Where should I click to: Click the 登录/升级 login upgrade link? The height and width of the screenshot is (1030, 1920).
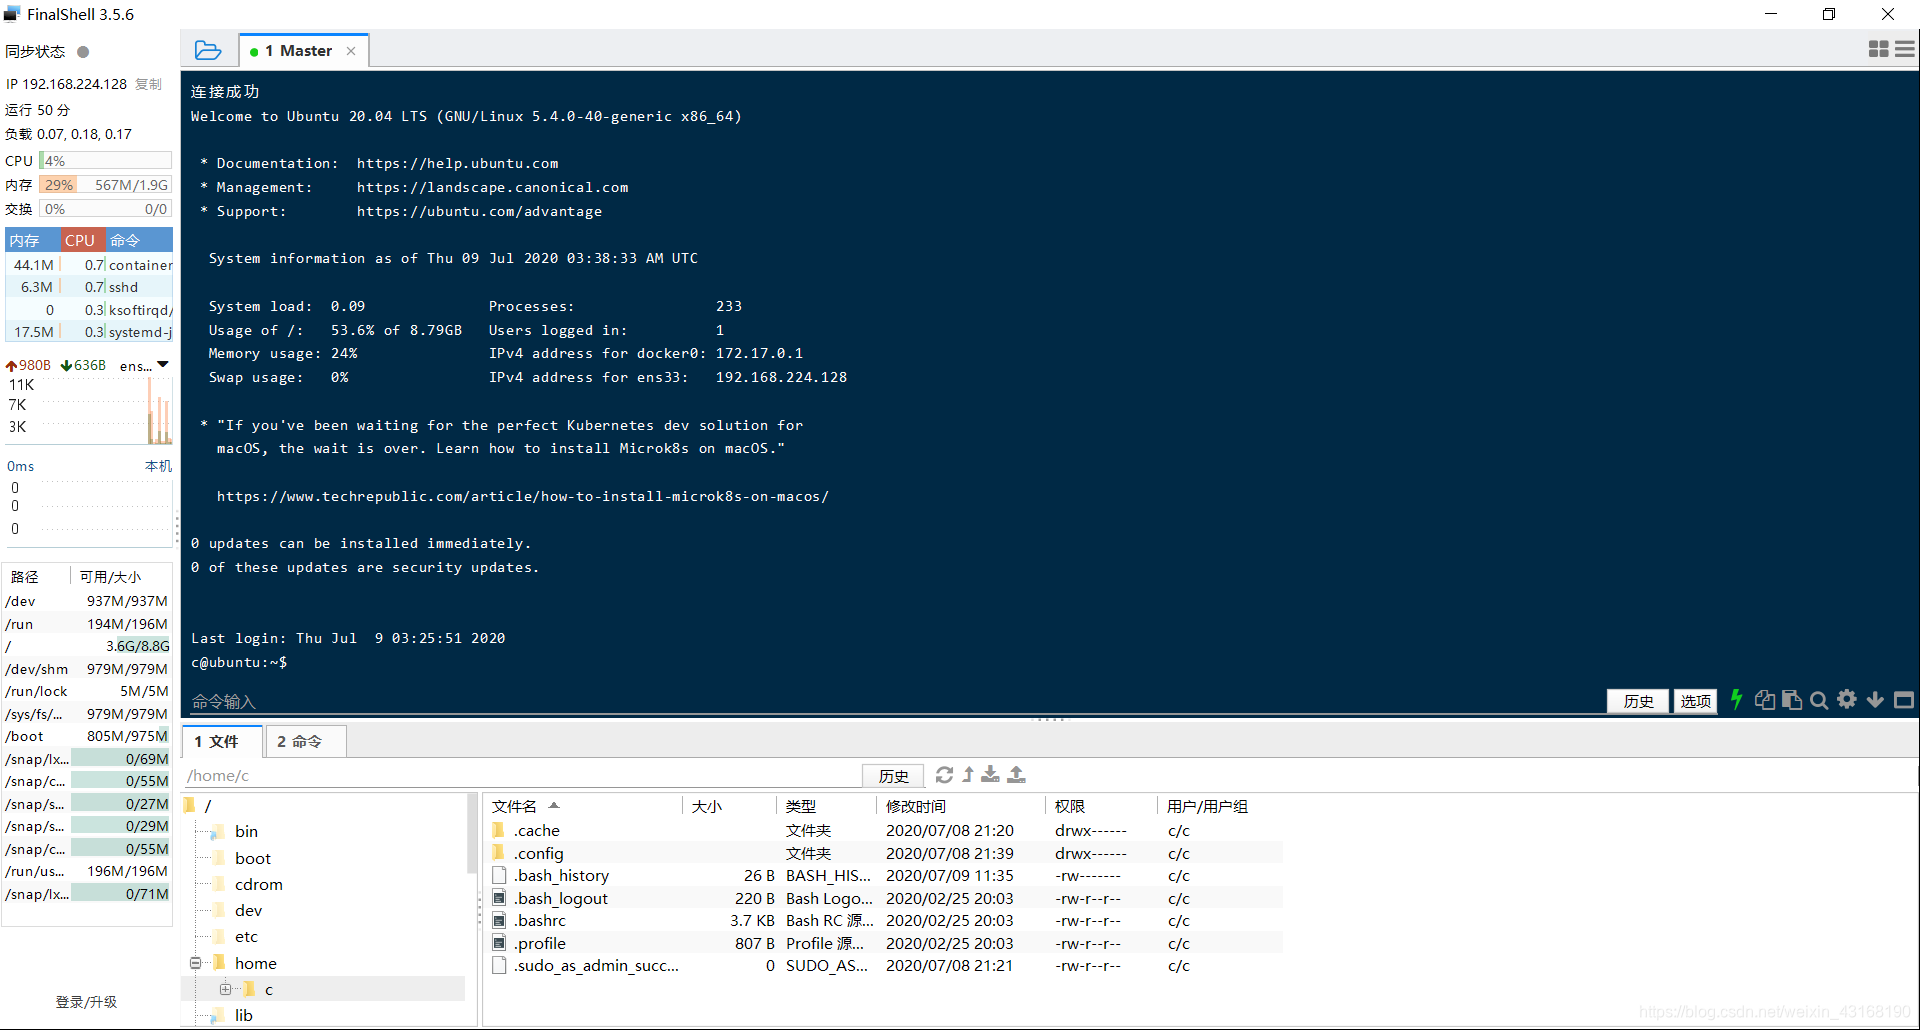[x=86, y=1002]
